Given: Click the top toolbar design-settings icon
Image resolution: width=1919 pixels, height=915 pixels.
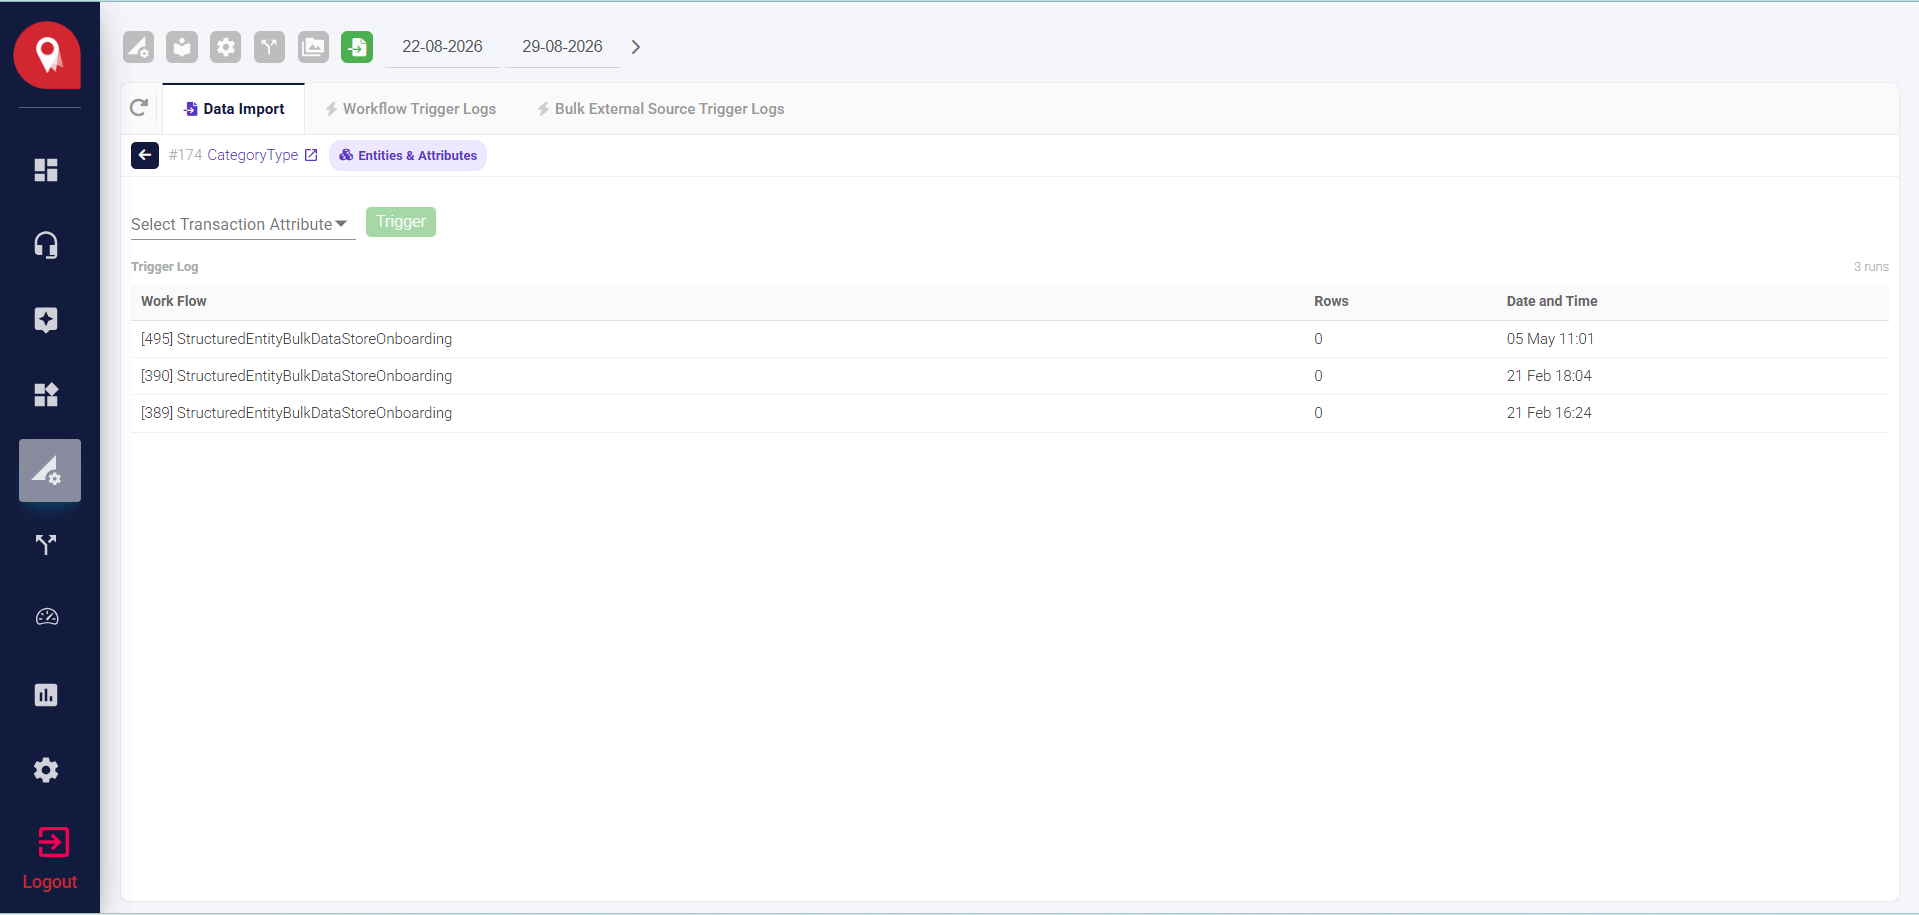Looking at the screenshot, I should click(138, 47).
